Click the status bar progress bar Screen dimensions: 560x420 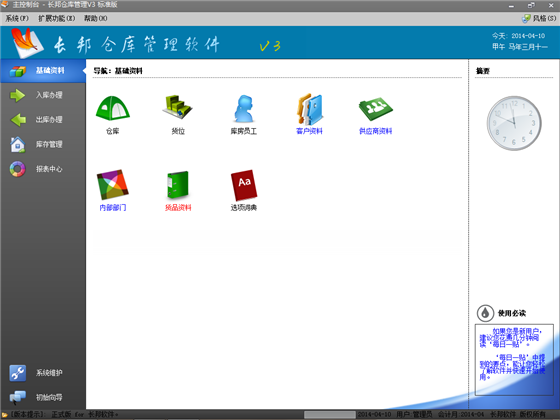tap(330, 414)
